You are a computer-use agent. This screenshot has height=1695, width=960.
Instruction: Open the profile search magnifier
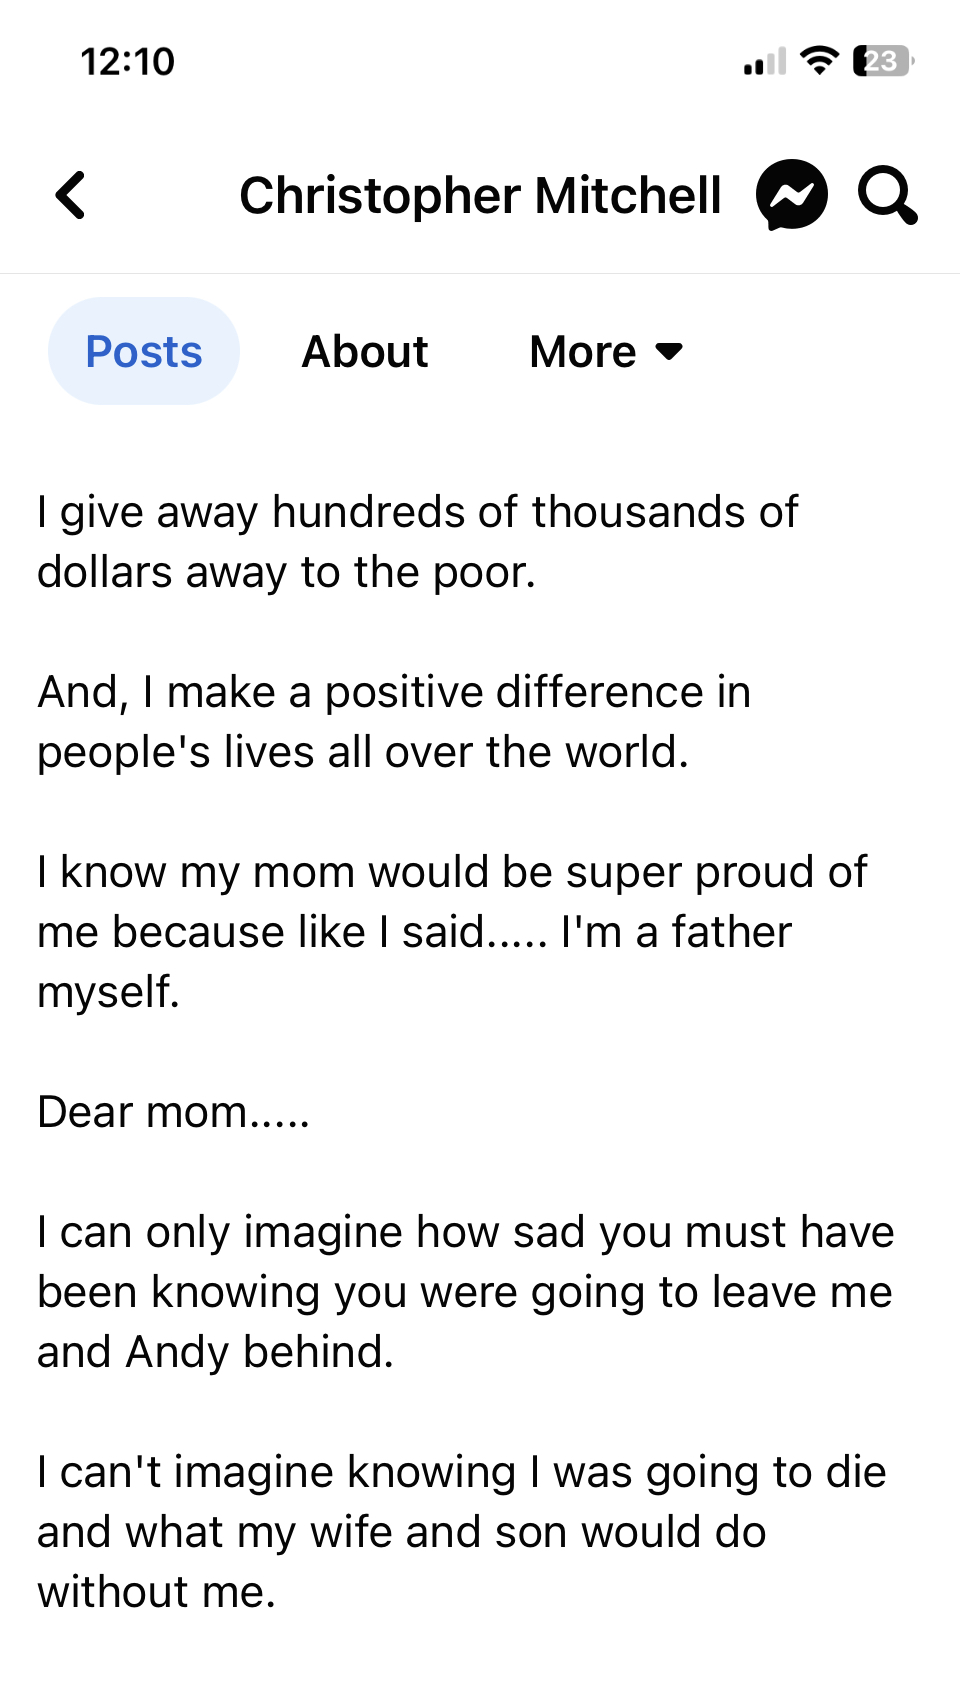coord(888,195)
